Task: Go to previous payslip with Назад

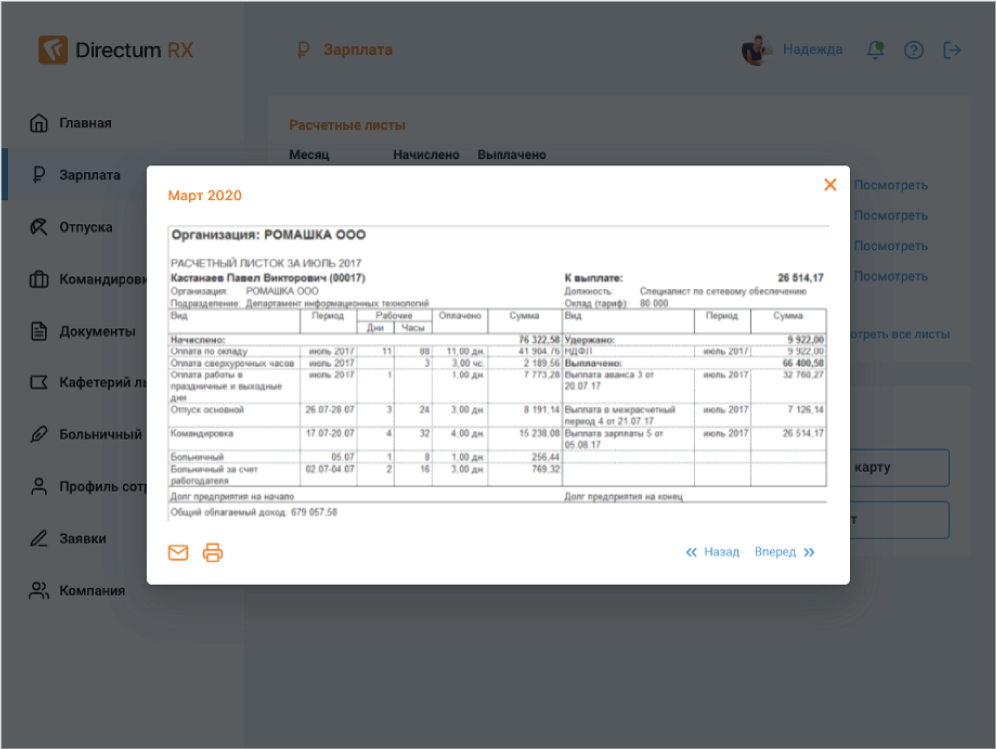Action: click(x=712, y=552)
